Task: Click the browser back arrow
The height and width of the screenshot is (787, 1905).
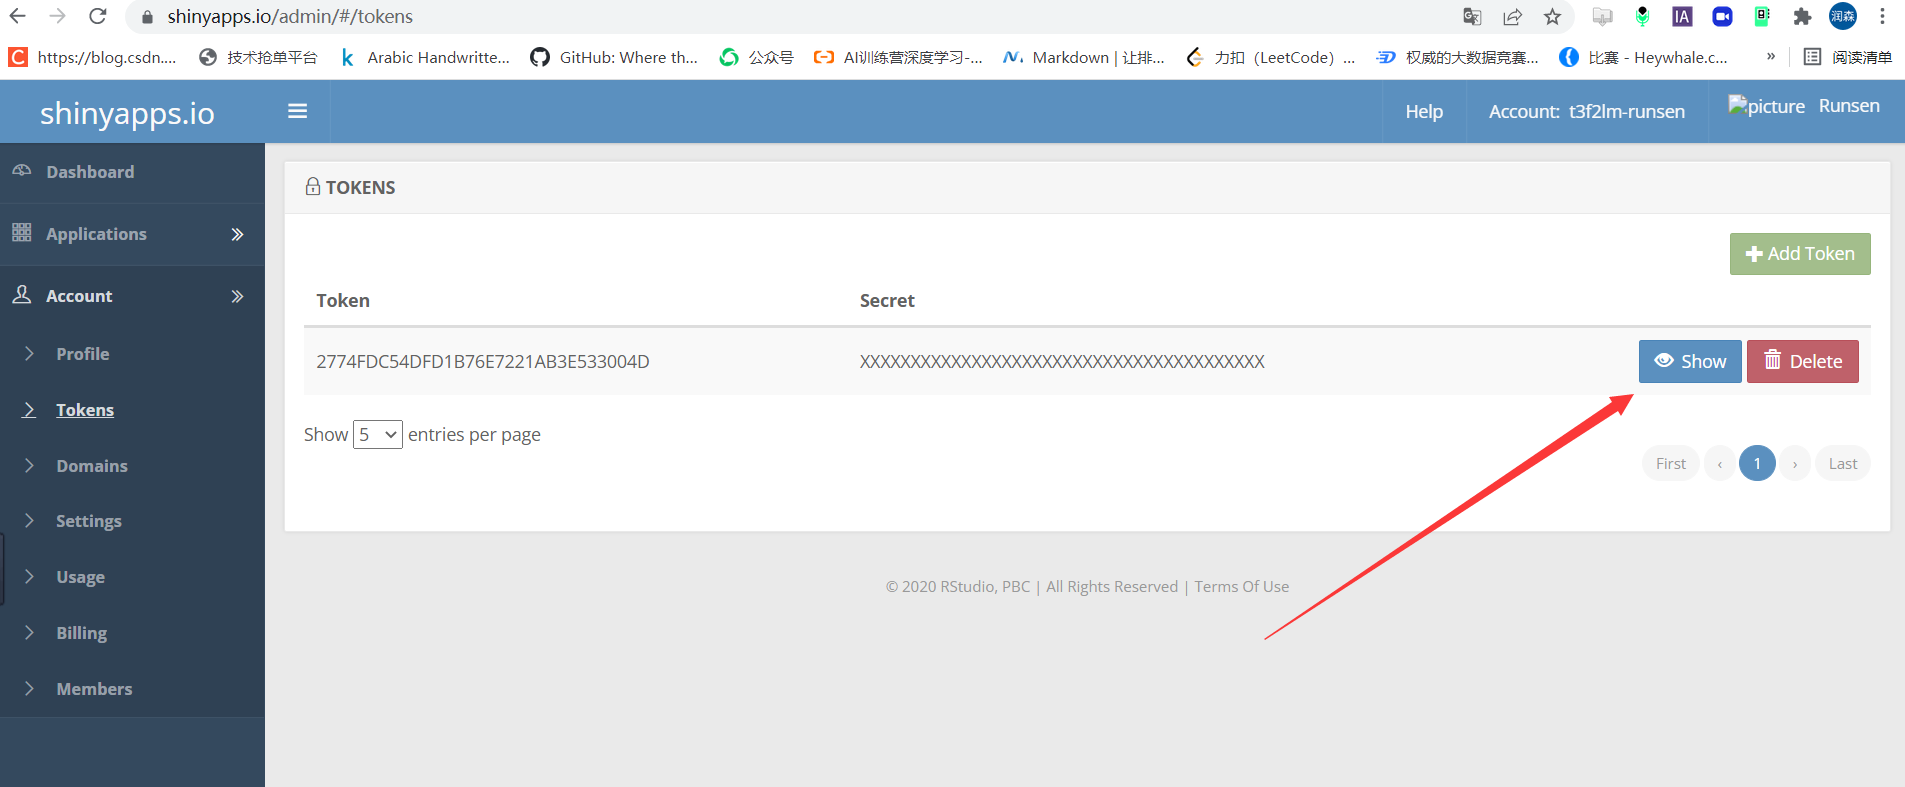Action: [18, 16]
